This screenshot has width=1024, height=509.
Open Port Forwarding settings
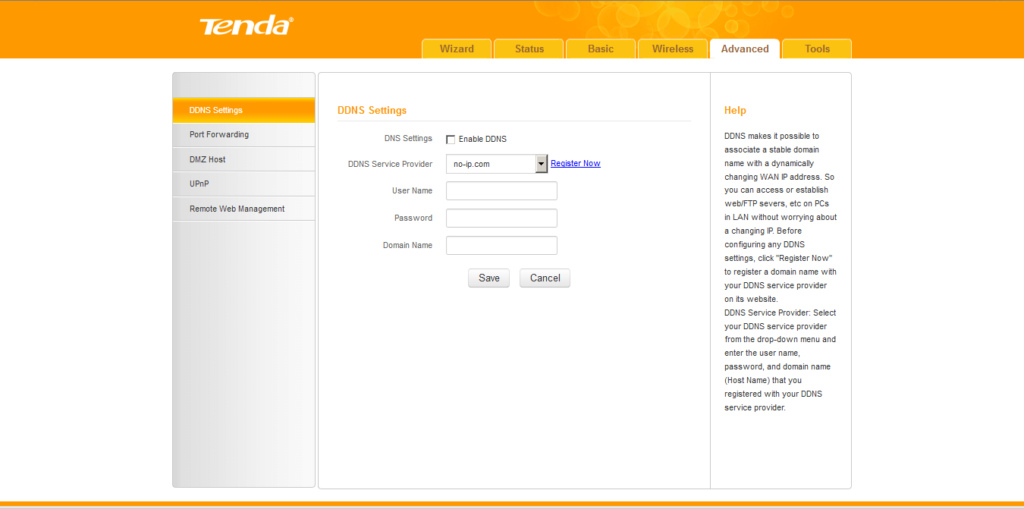click(x=244, y=134)
